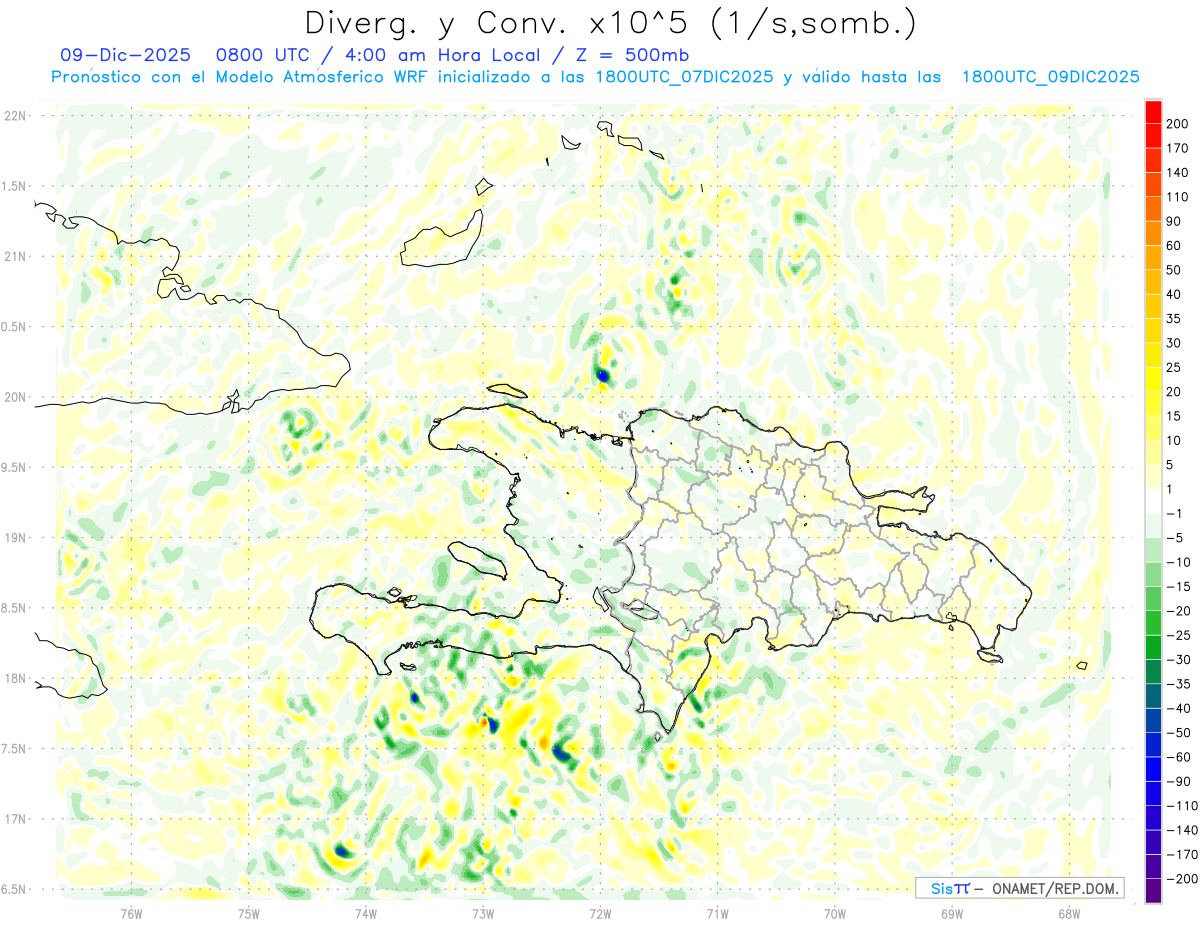This screenshot has width=1200, height=927.
Task: Click the '-25' colorbar label
Action: pos(1177,635)
